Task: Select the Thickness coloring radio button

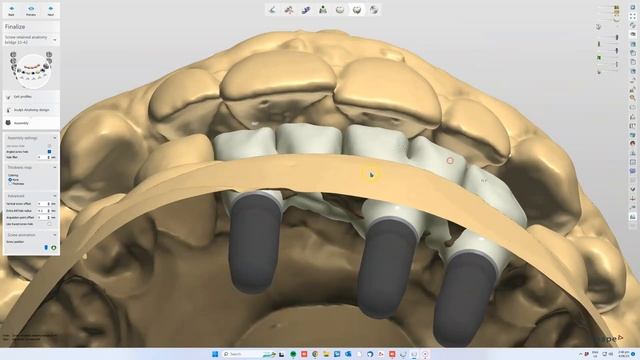Action: tap(10, 184)
